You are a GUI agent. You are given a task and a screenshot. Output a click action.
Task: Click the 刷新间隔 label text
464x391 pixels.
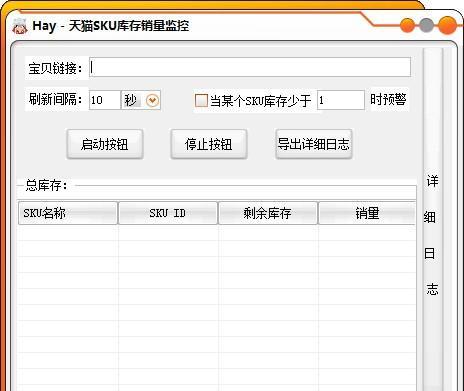[x=55, y=99]
